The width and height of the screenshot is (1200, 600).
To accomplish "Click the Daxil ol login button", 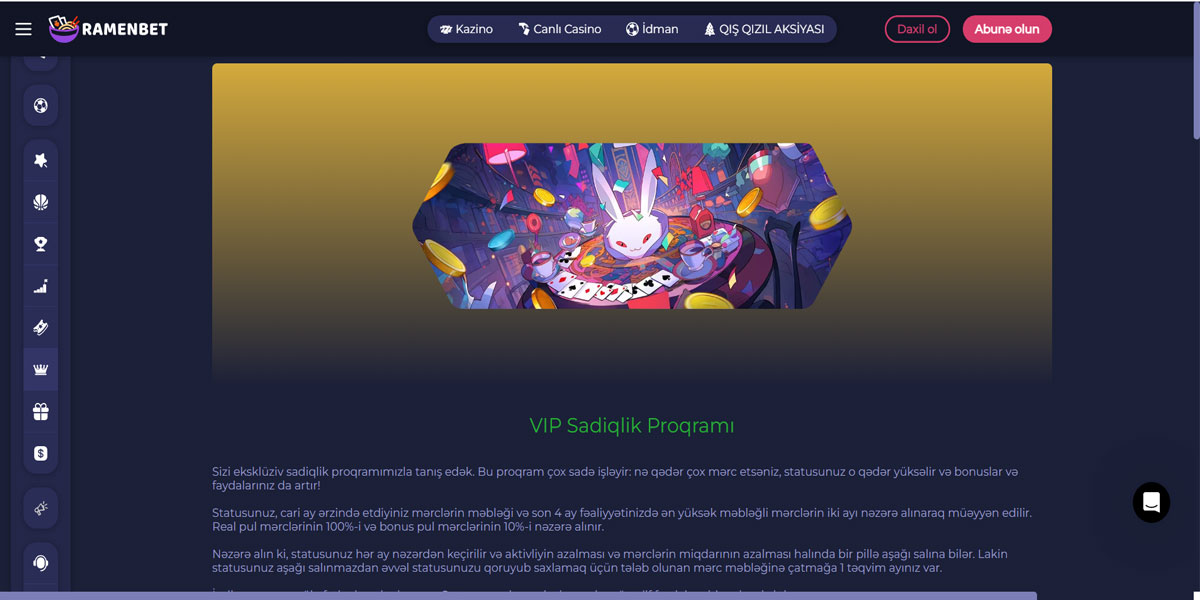I will (x=917, y=29).
